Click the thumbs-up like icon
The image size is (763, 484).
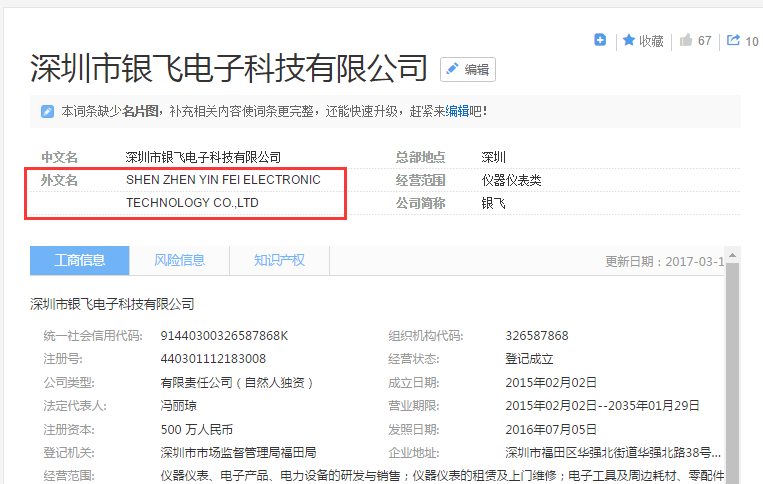coord(686,41)
